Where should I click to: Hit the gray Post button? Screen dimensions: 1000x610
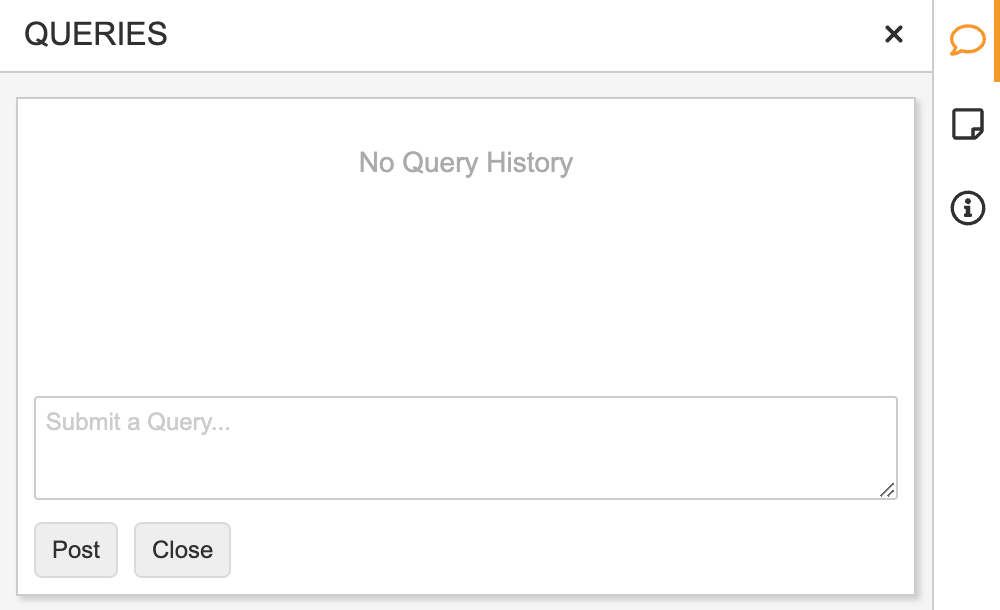tap(76, 550)
